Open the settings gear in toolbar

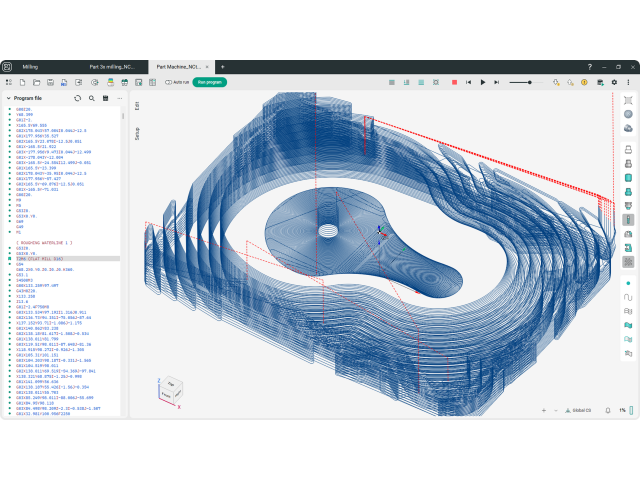click(x=614, y=82)
